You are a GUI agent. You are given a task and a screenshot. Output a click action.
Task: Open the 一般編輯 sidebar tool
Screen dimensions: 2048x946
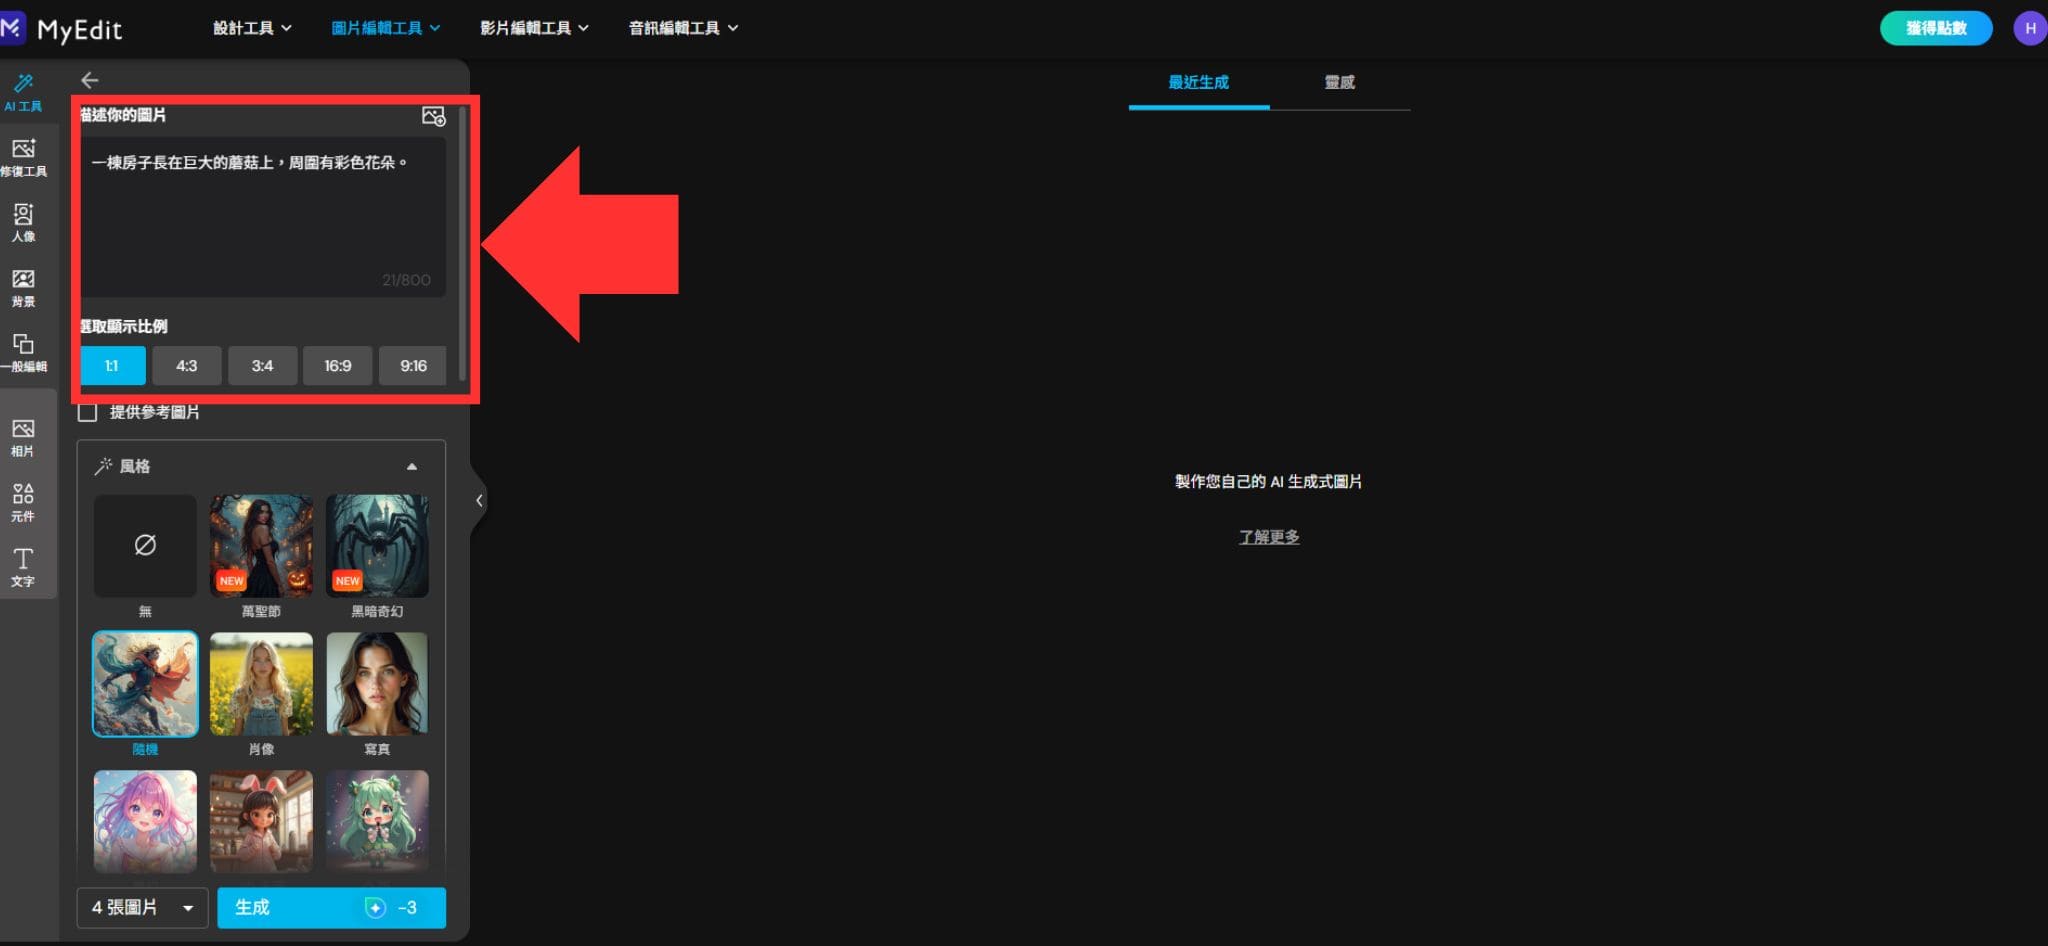(x=23, y=352)
